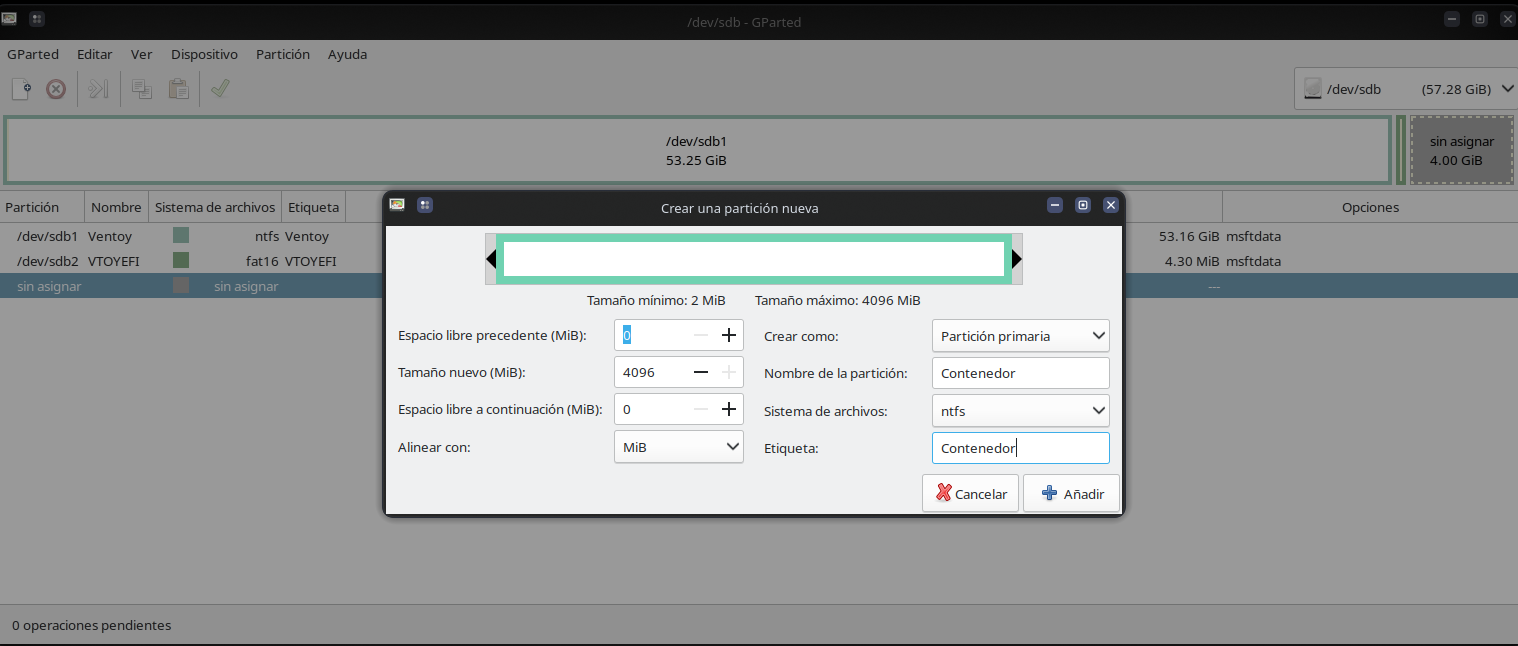Click the right resize arrow handle in dialog
Viewport: 1518px width, 646px height.
coord(1017,259)
